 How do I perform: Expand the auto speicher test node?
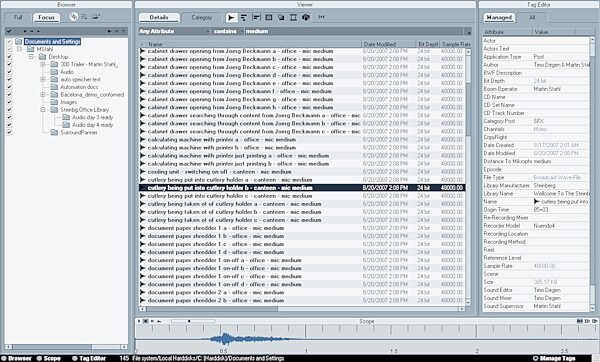point(43,79)
